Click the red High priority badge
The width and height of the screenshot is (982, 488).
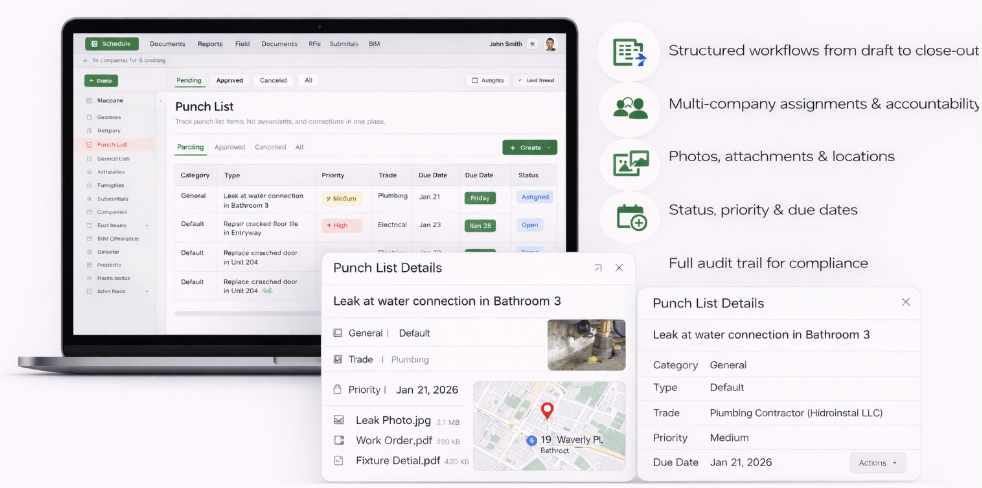(x=342, y=226)
